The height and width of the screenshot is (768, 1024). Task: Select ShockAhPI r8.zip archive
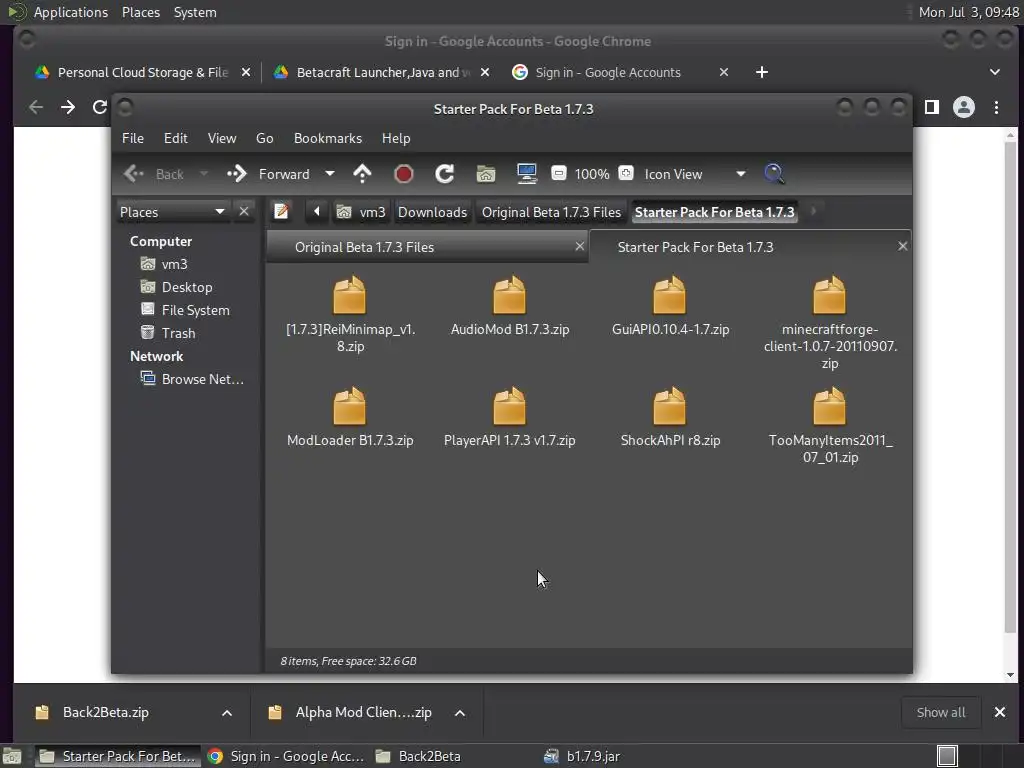pos(669,406)
